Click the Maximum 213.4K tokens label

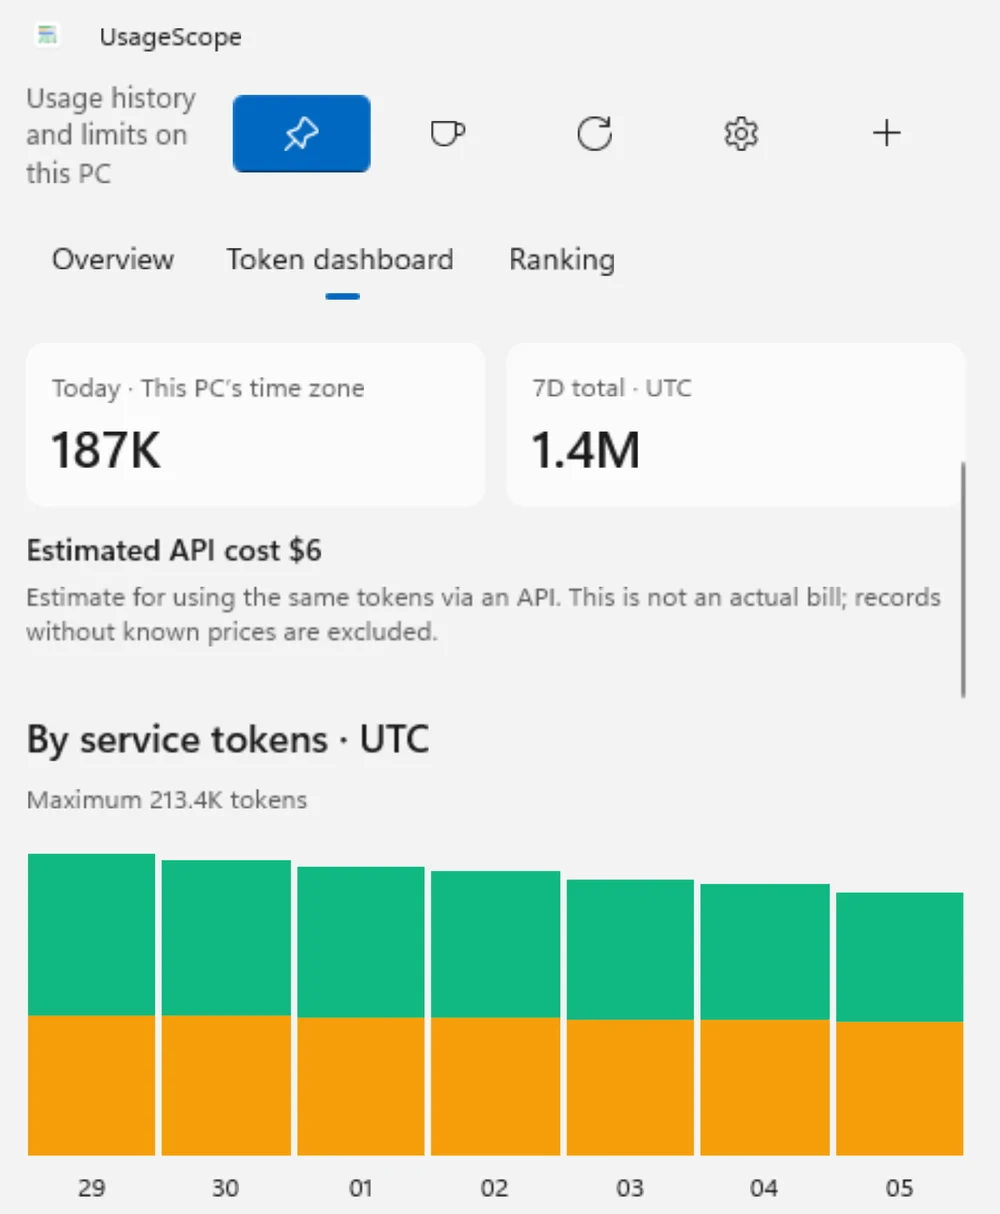tap(167, 800)
